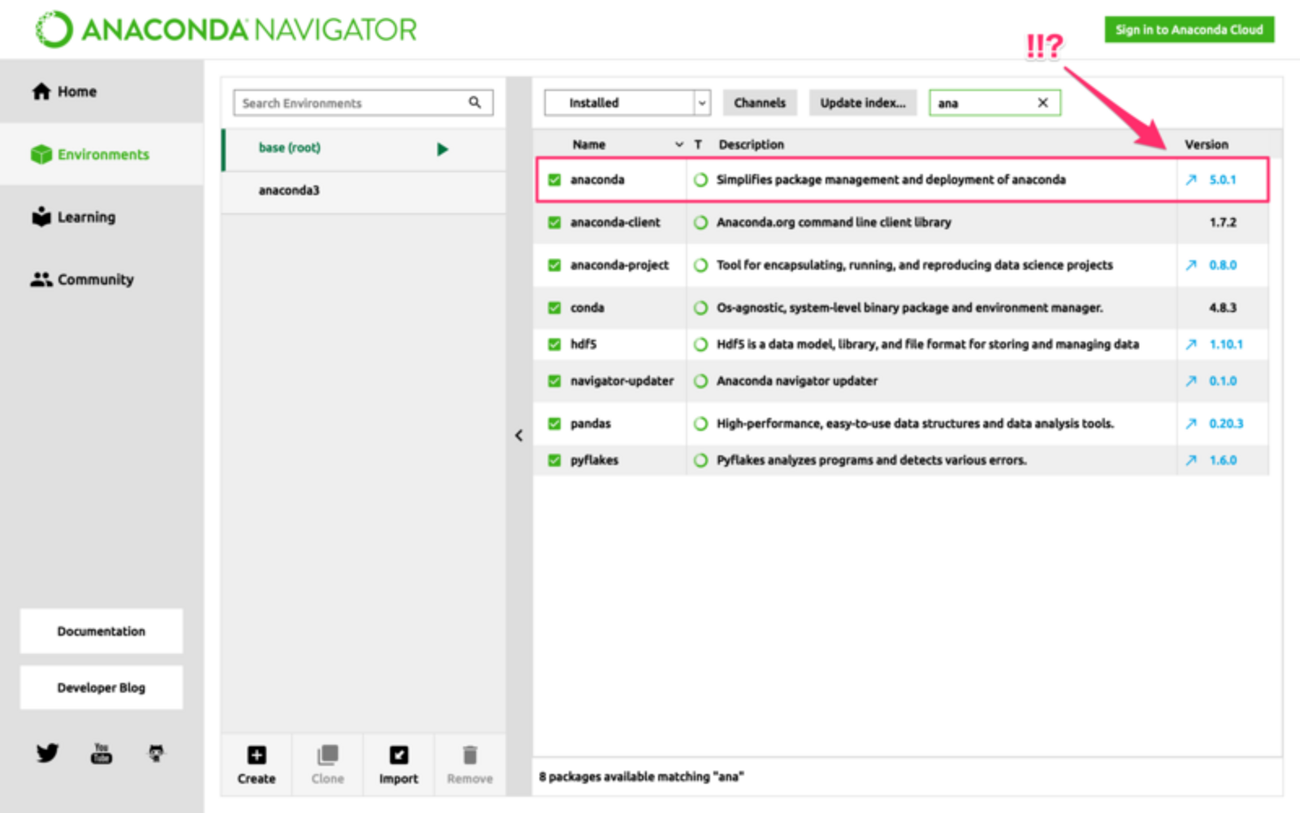Toggle the pyflakes package checkbox
1300x813 pixels.
coord(554,460)
